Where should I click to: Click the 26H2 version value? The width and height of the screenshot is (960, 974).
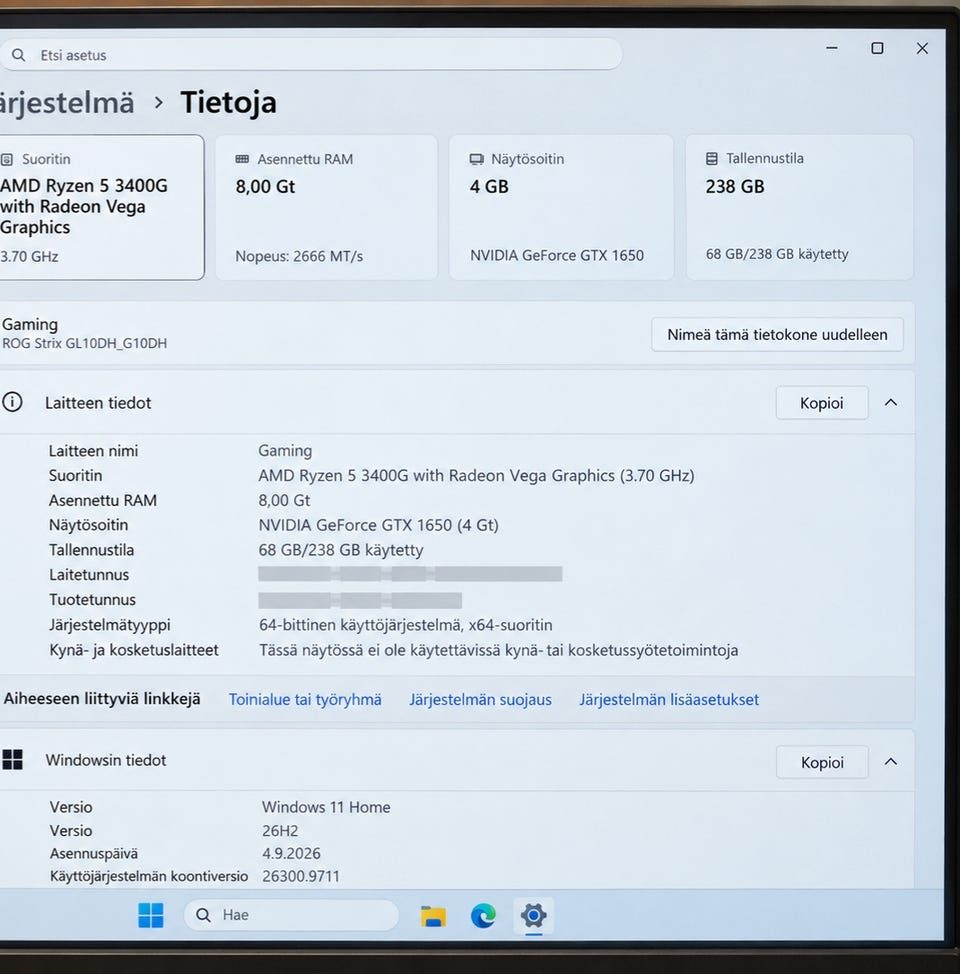pos(280,831)
